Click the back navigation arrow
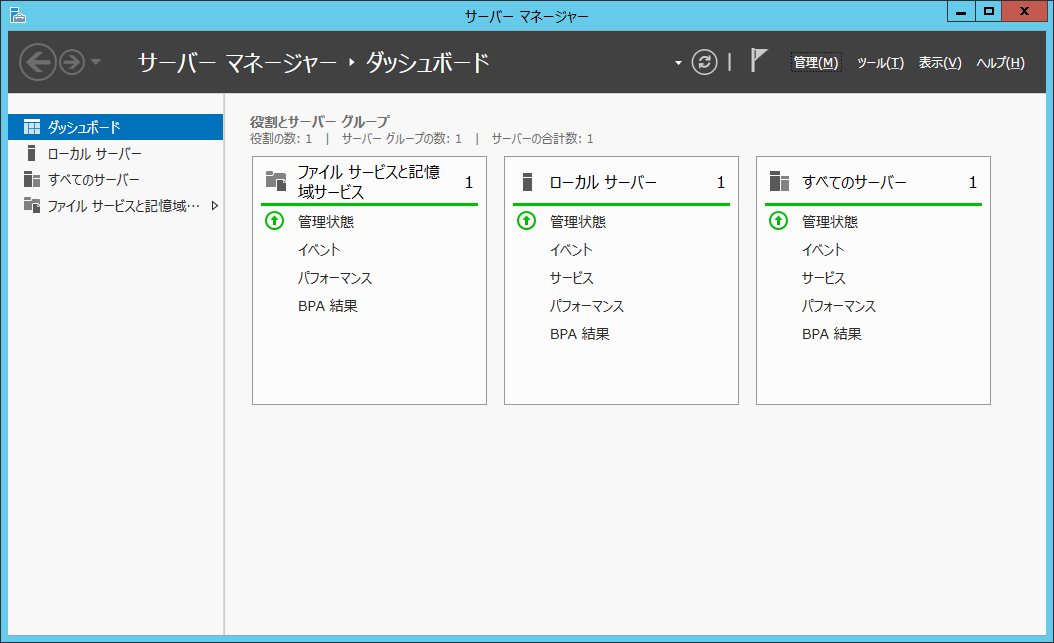Image resolution: width=1054 pixels, height=643 pixels. tap(37, 63)
